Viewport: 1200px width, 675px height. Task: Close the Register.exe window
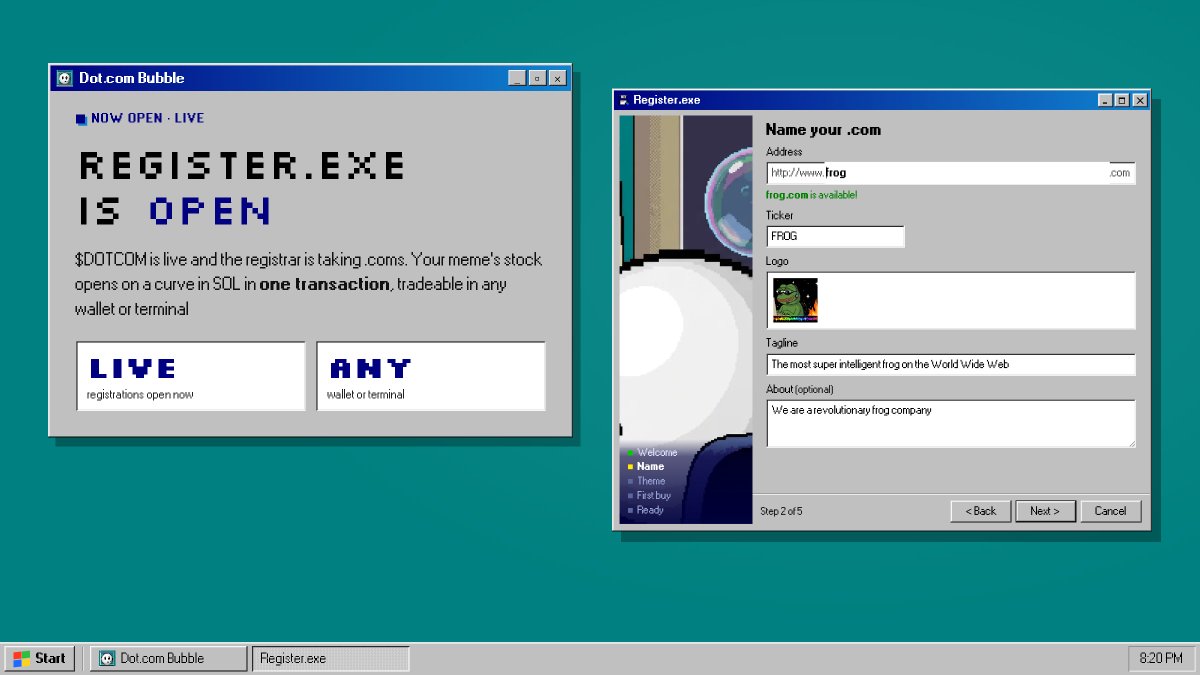[x=1138, y=100]
